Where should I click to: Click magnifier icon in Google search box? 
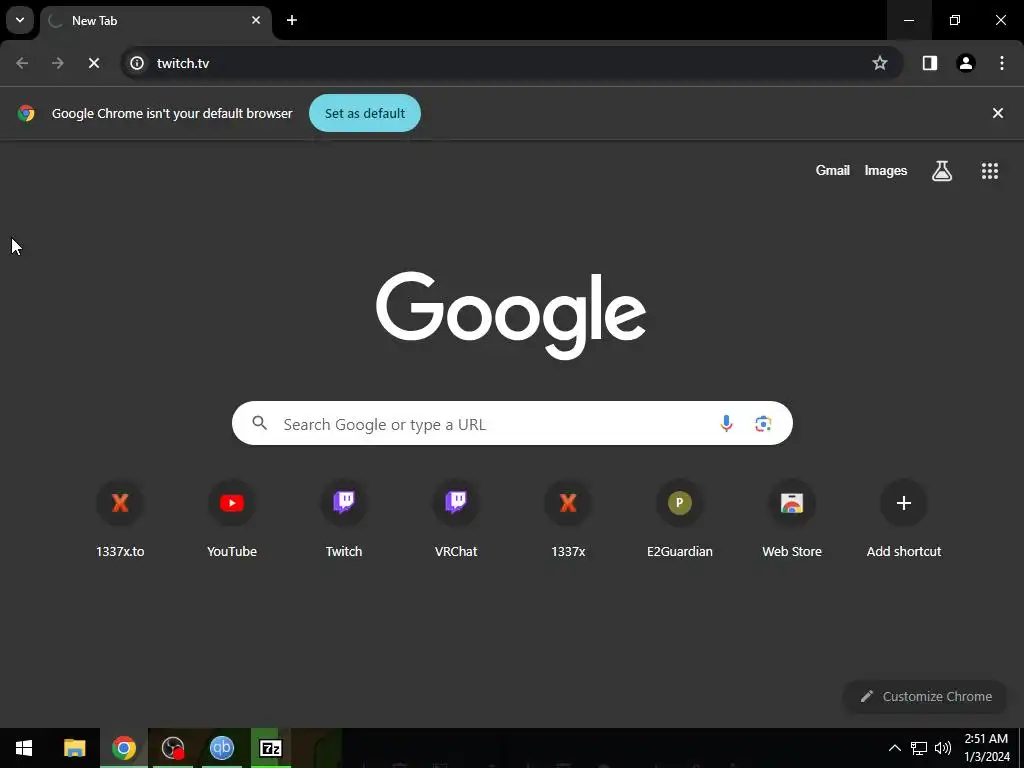pyautogui.click(x=260, y=423)
